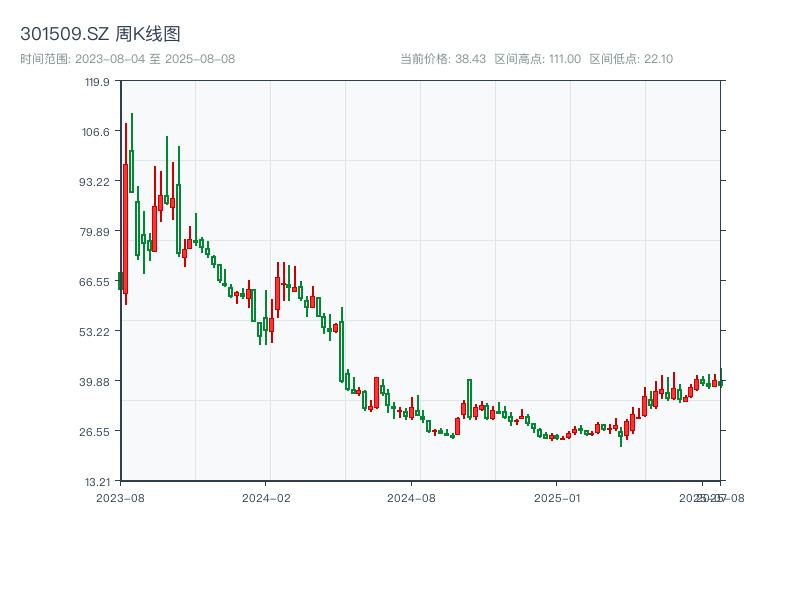
Task: Click the 13.21 y-axis price label
Action: pos(97,481)
